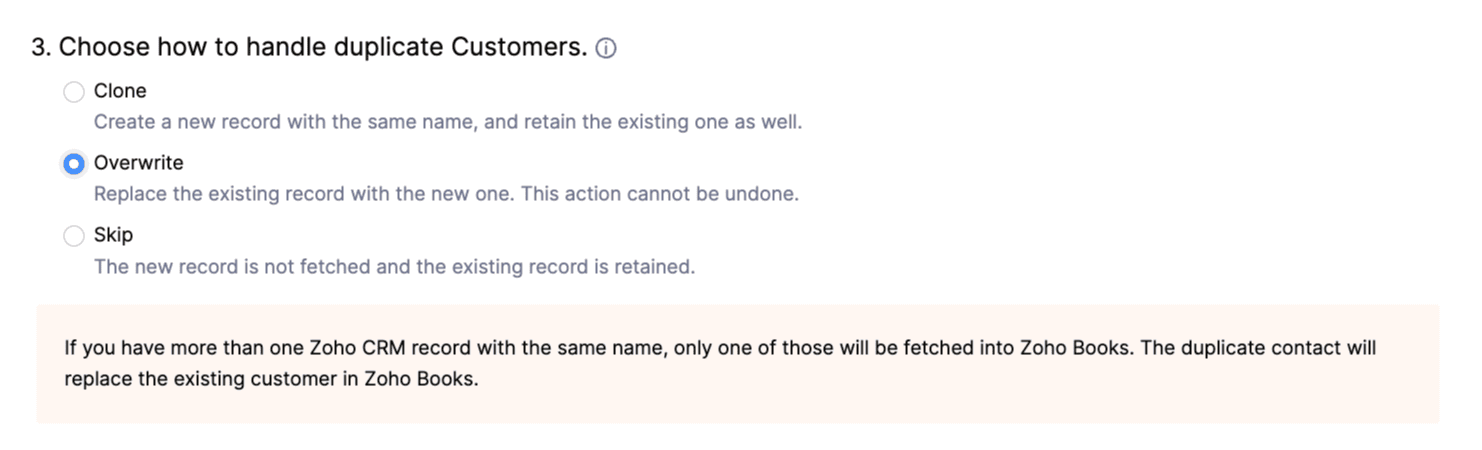The image size is (1482, 450).
Task: Choose the Overwrite radio button
Action: (74, 164)
